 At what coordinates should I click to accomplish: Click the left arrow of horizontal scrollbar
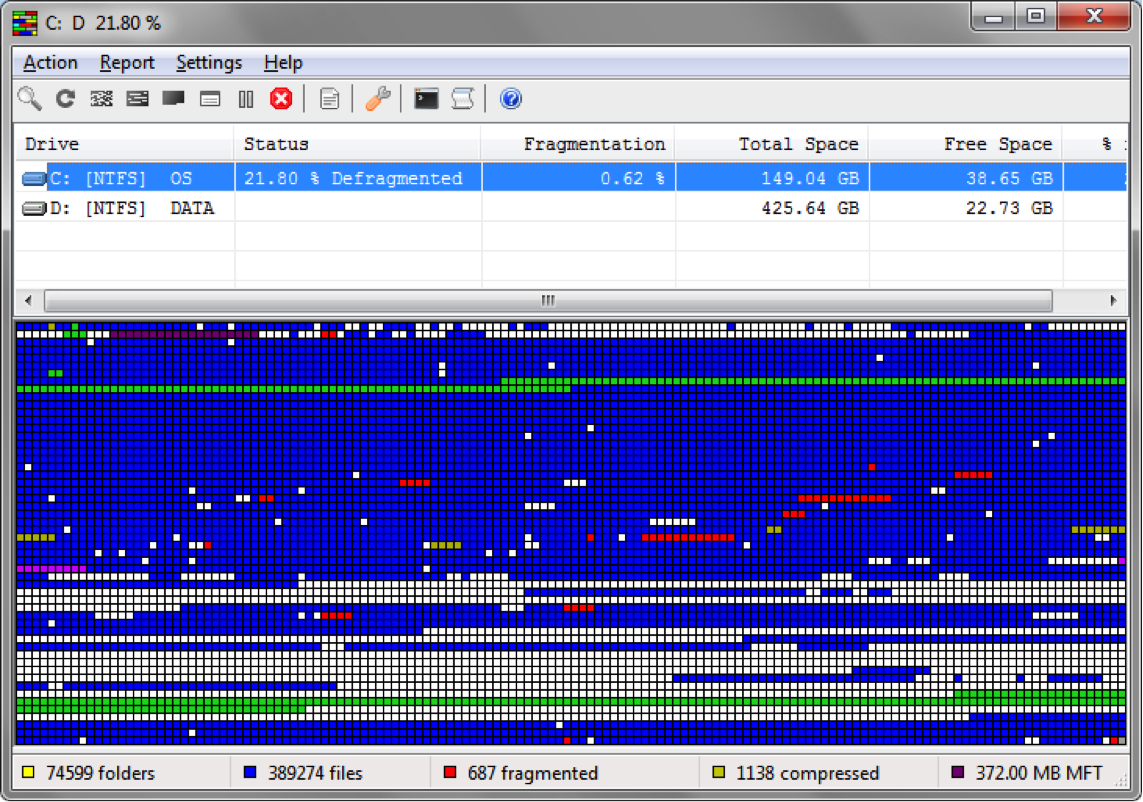(x=28, y=300)
